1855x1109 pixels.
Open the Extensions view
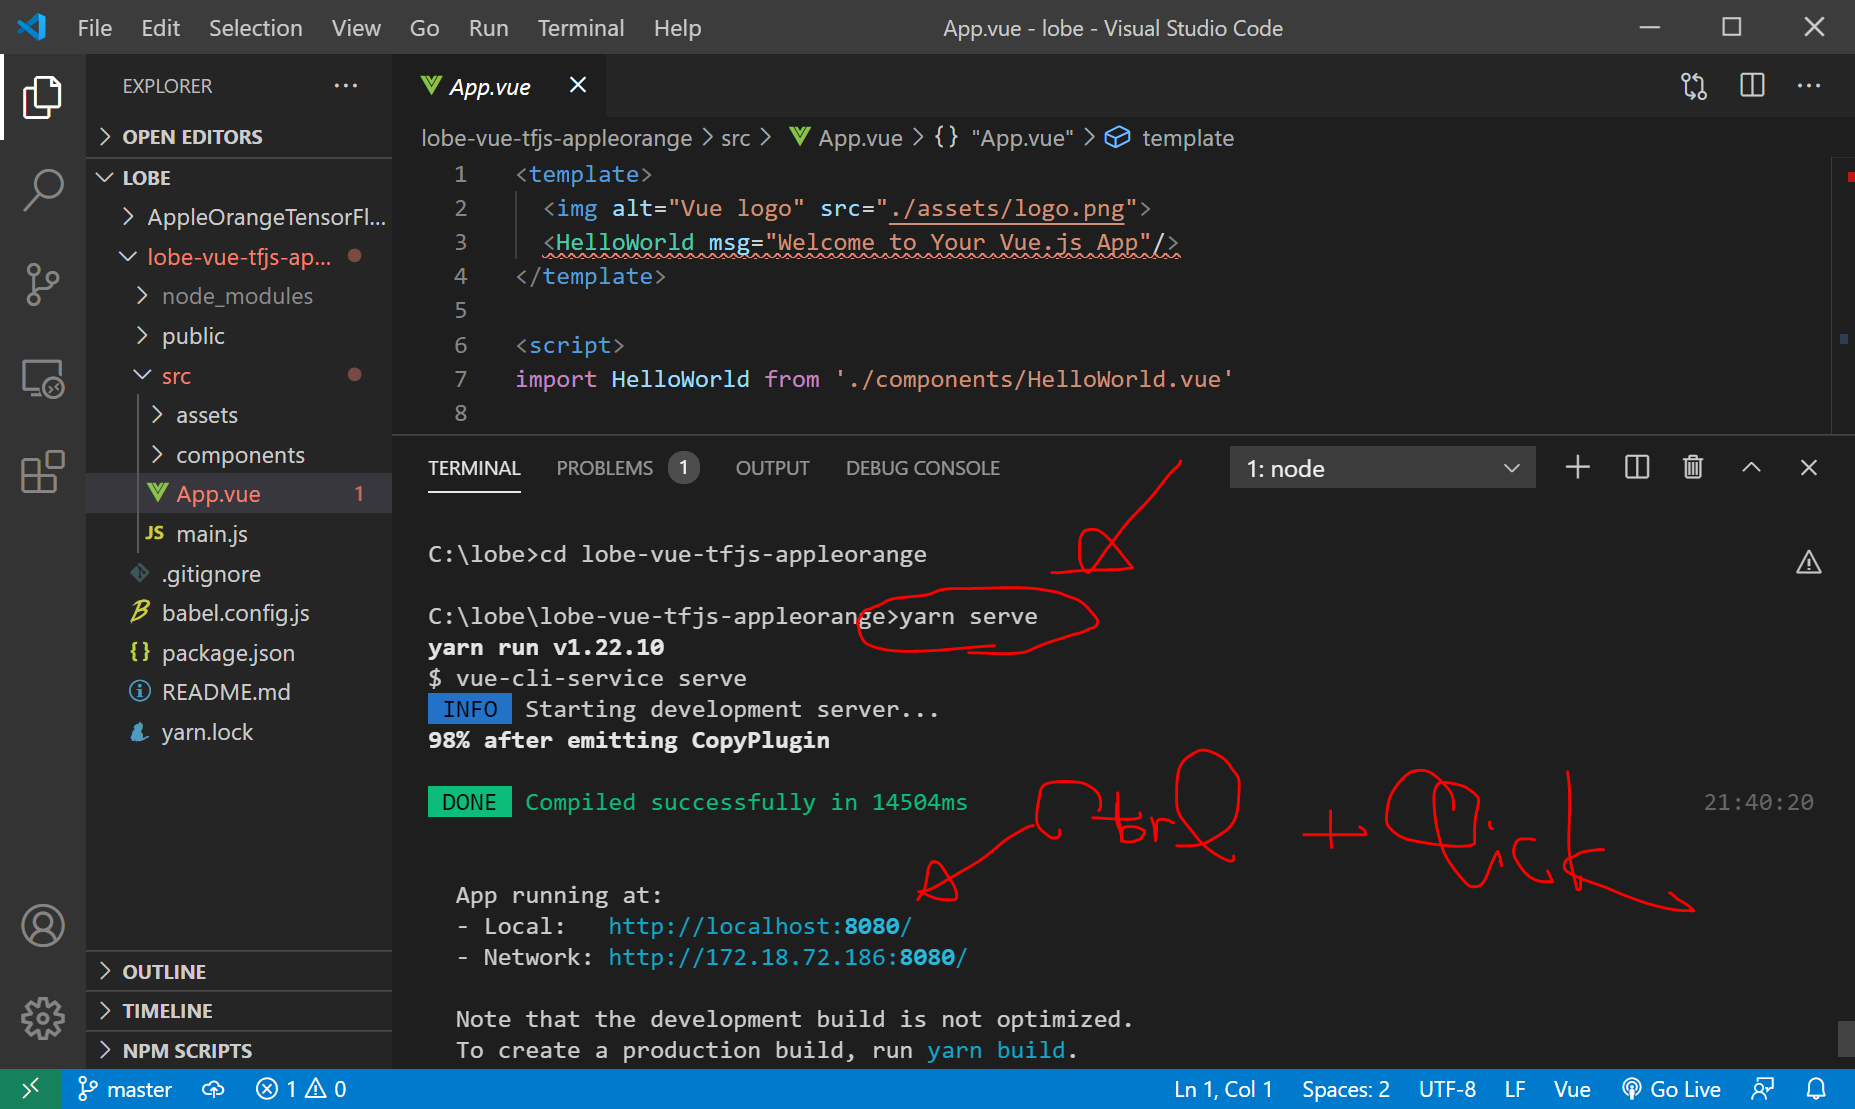pos(42,472)
